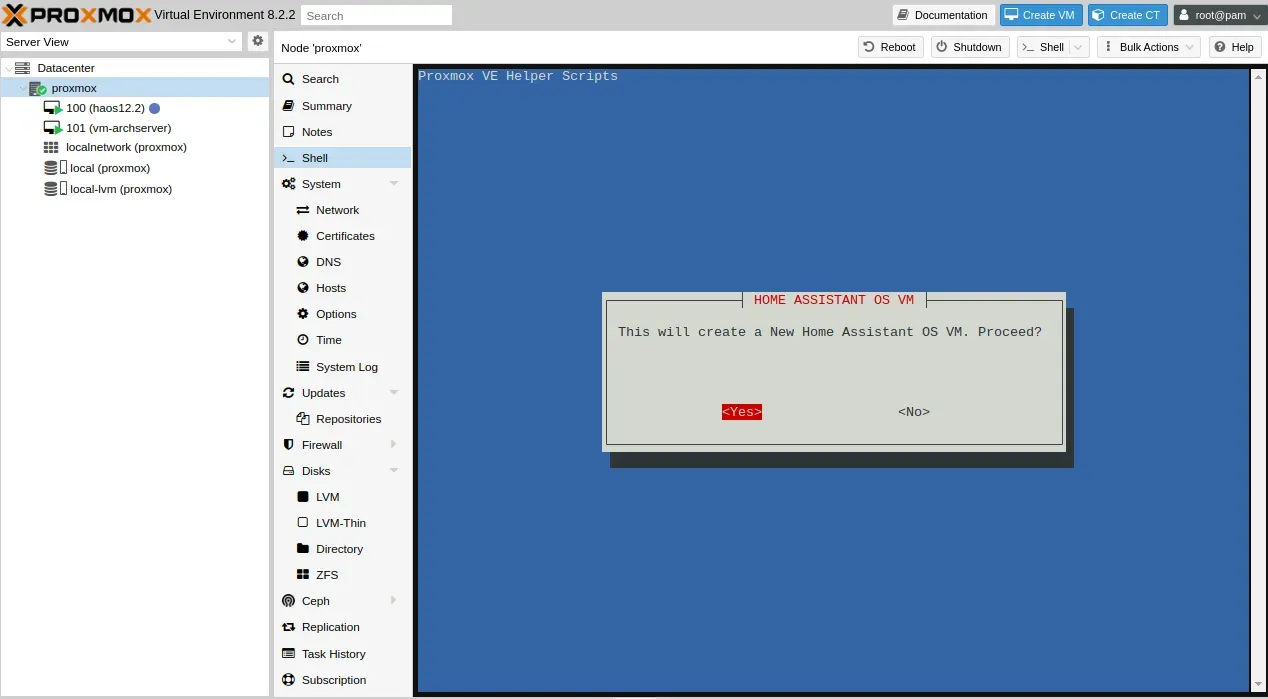The image size is (1268, 699).
Task: Expand the Ceph section arrow
Action: [394, 601]
